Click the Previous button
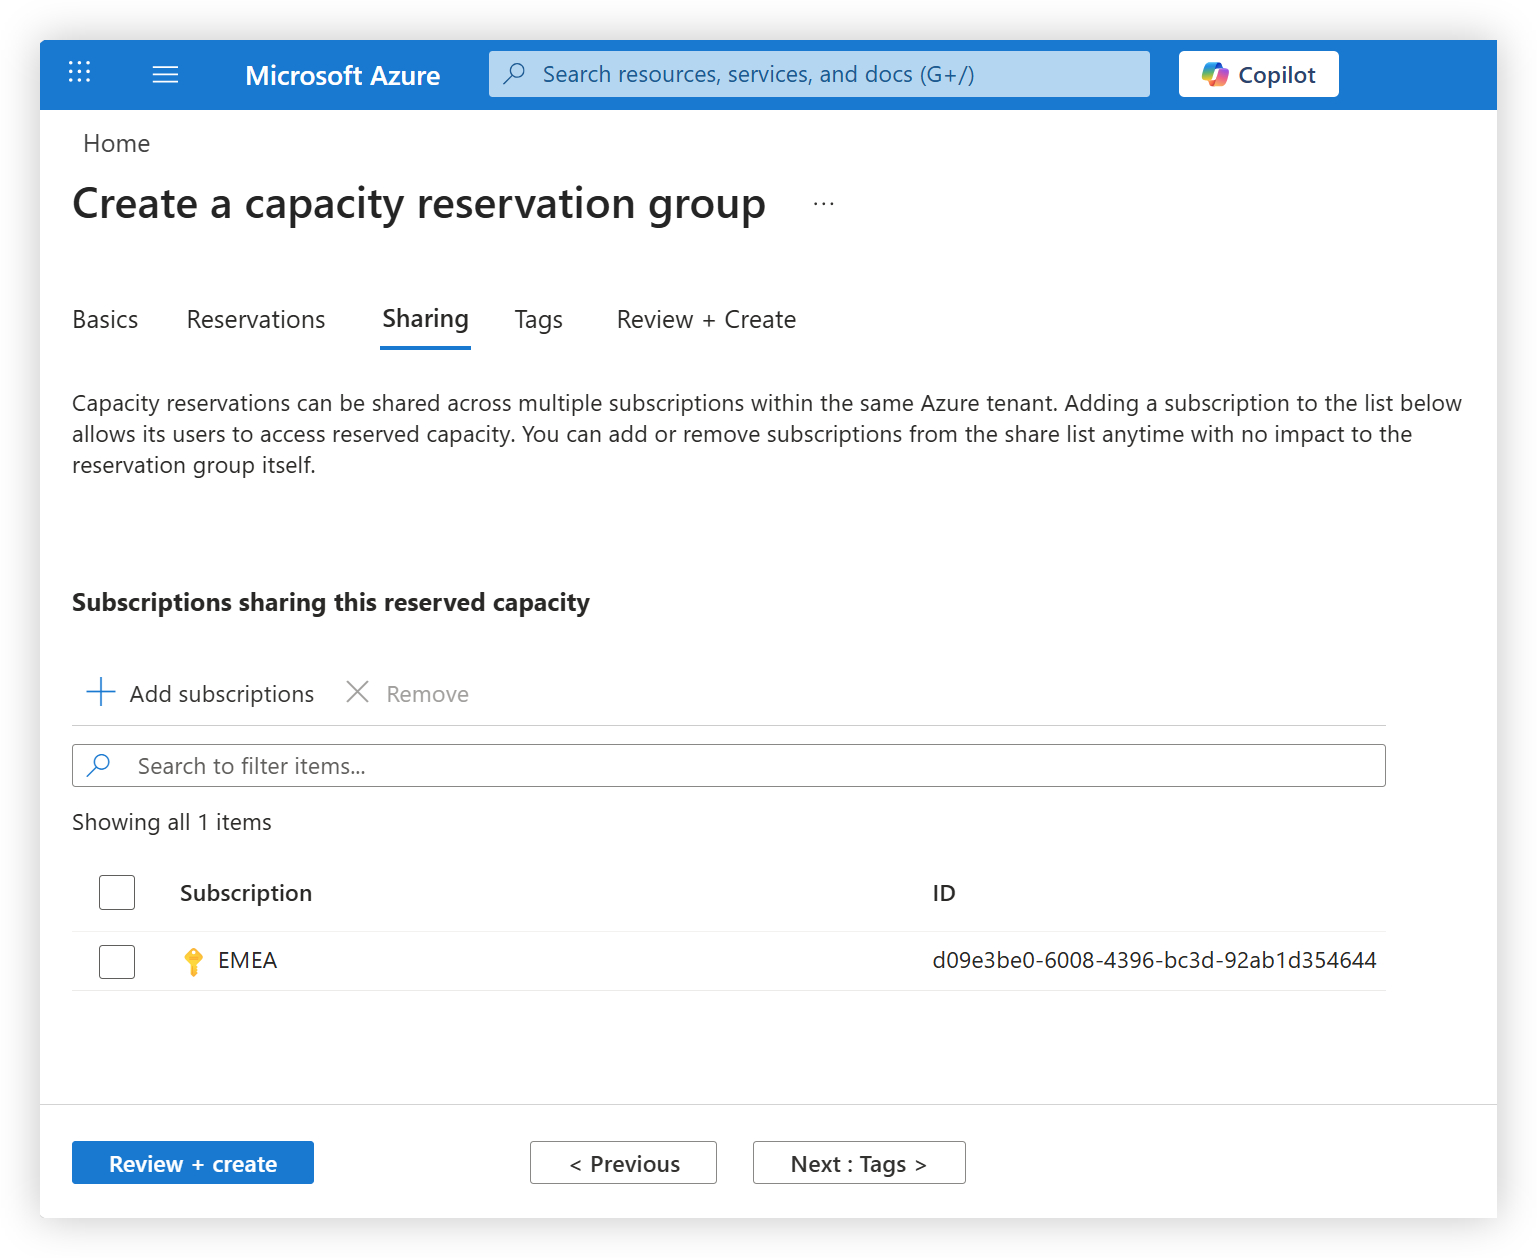Screen dimensions: 1537x1258 [x=623, y=1163]
